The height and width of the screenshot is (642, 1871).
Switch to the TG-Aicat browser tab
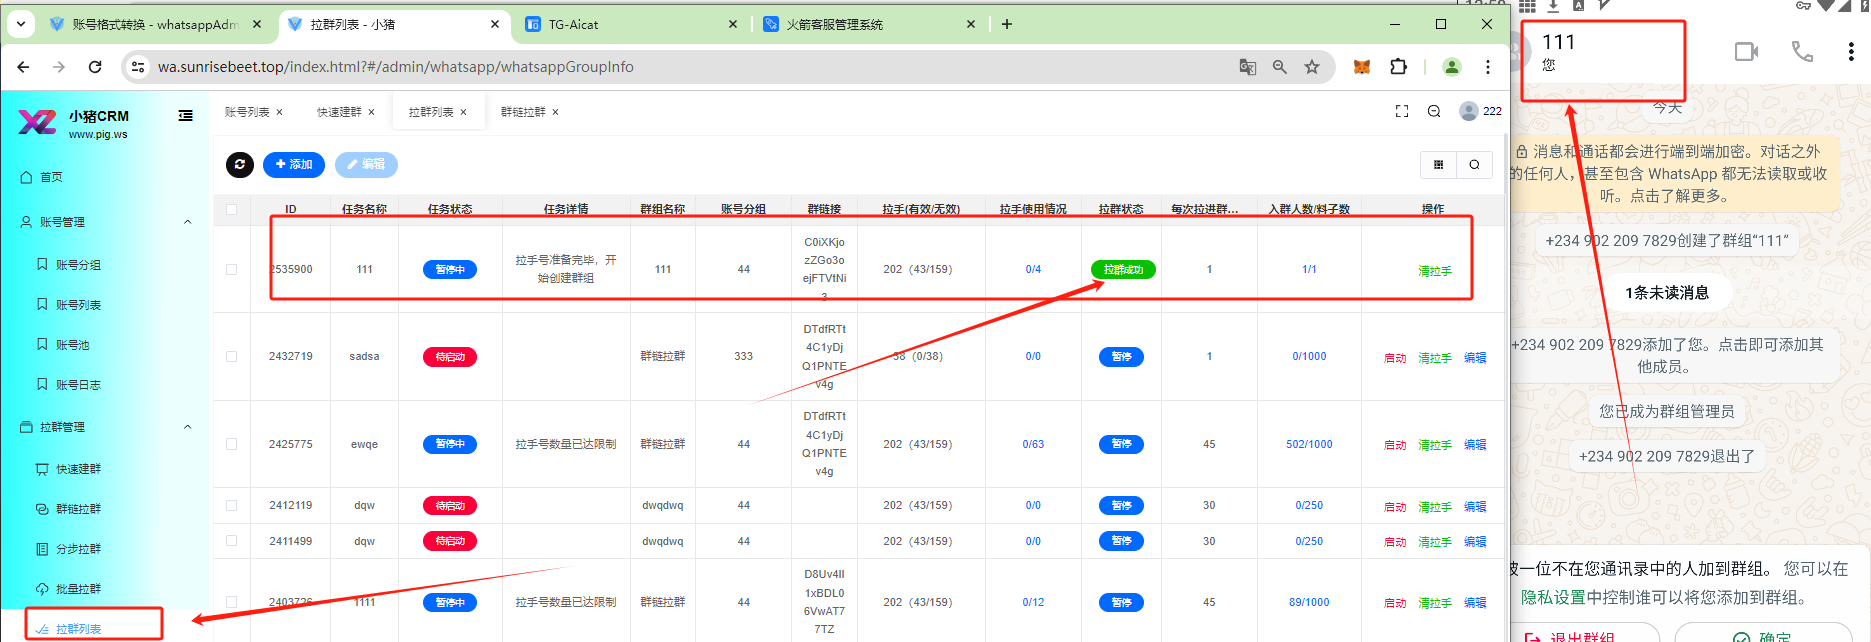coord(630,24)
